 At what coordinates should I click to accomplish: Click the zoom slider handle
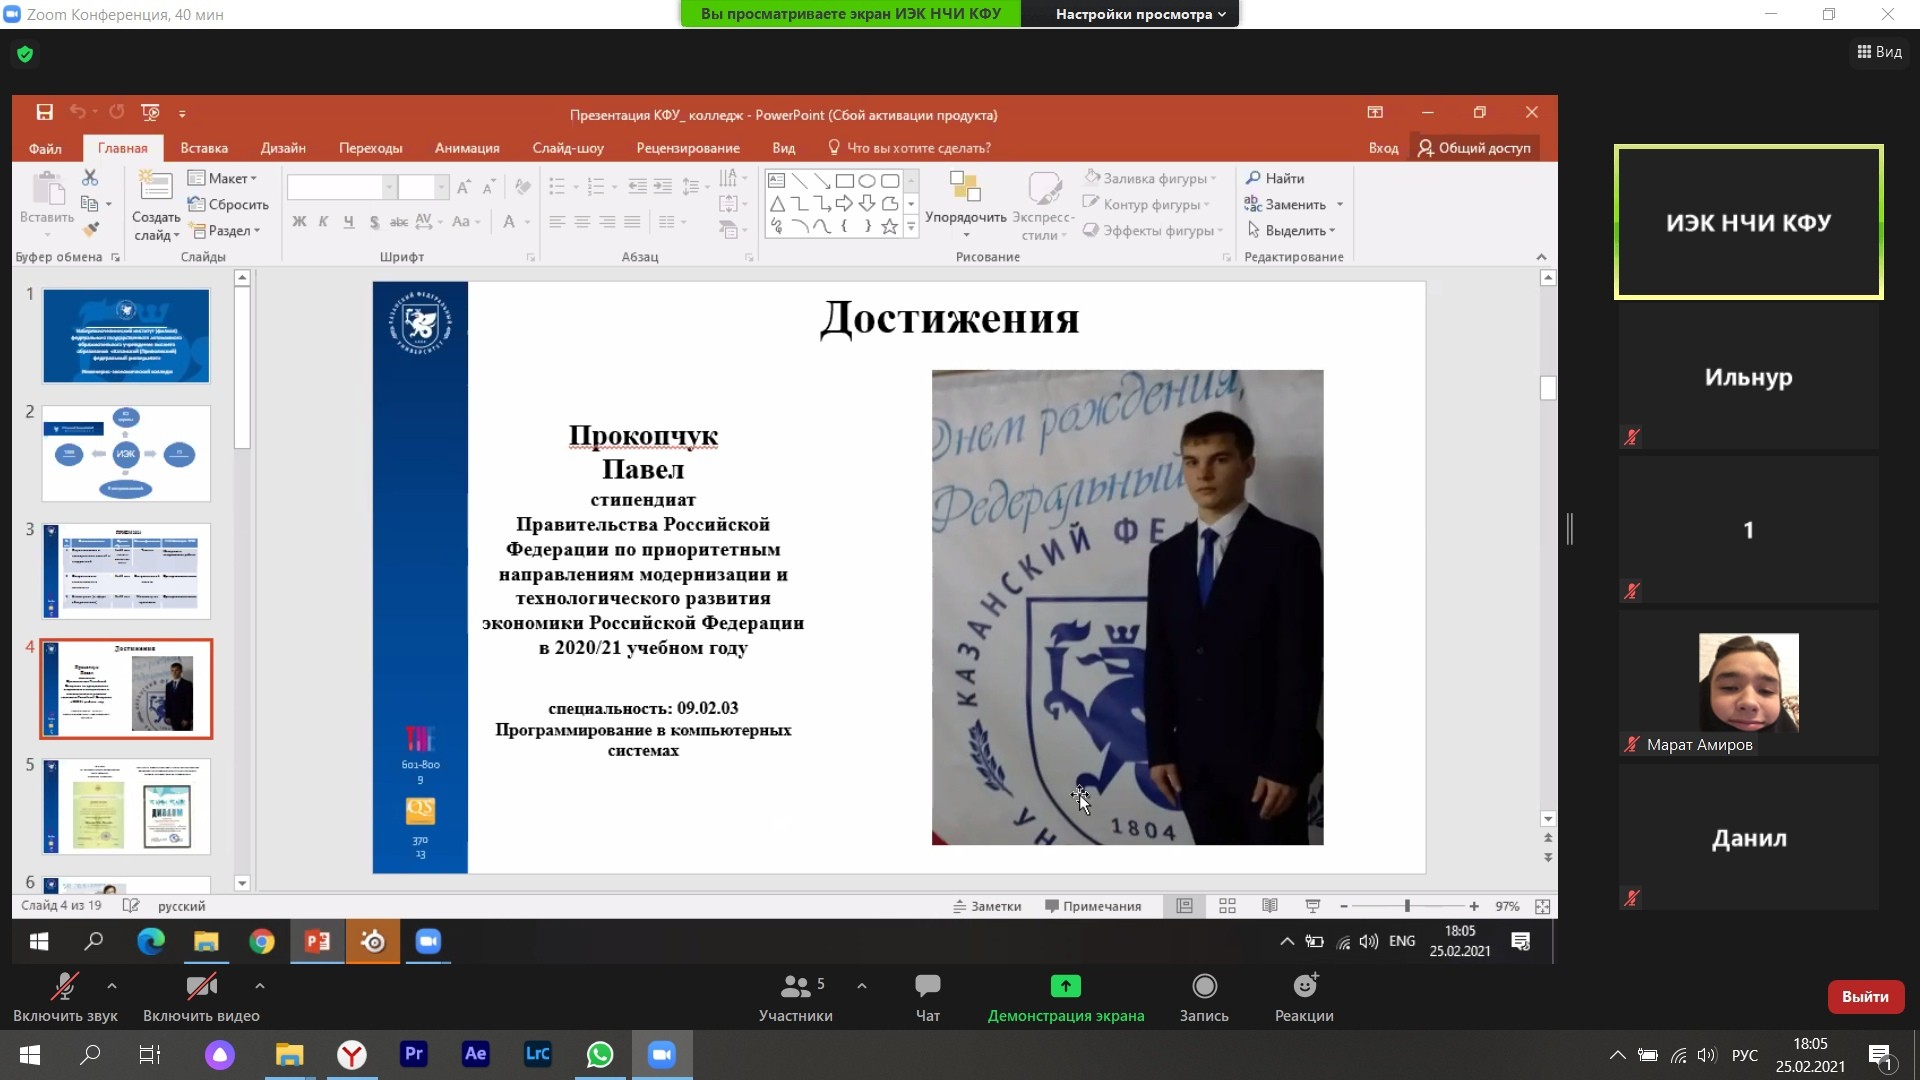point(1407,906)
